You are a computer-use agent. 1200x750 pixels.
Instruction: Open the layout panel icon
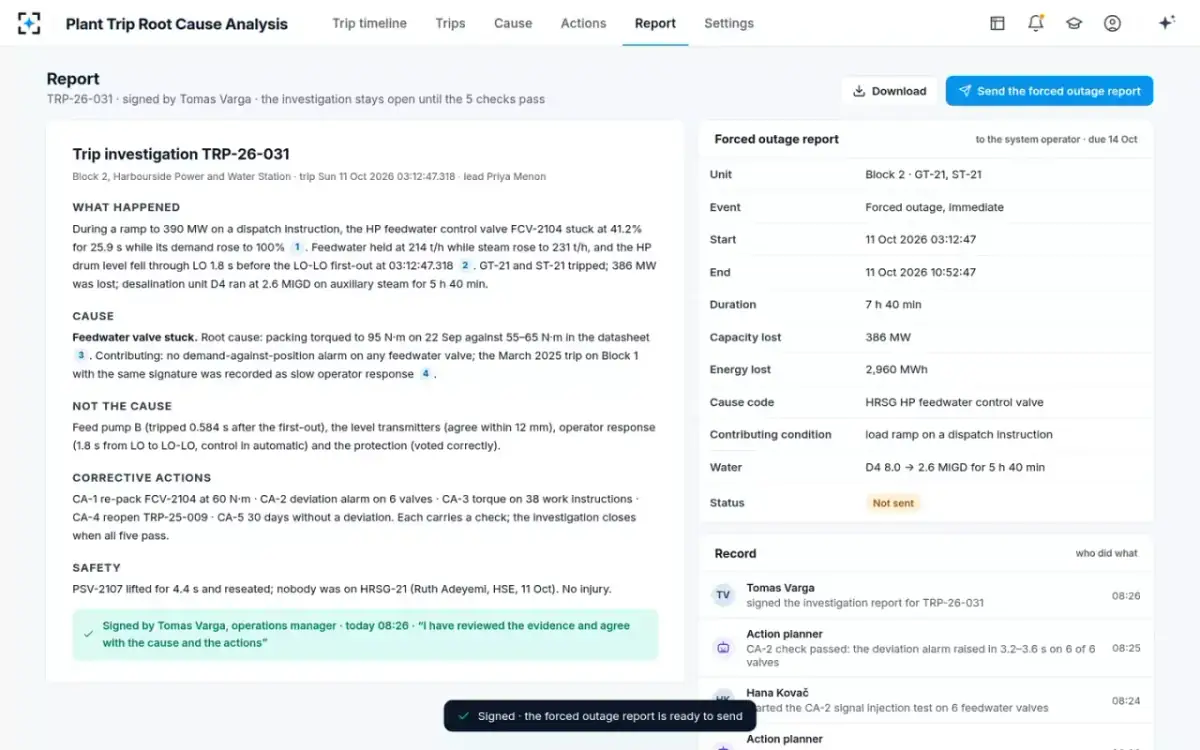point(997,23)
